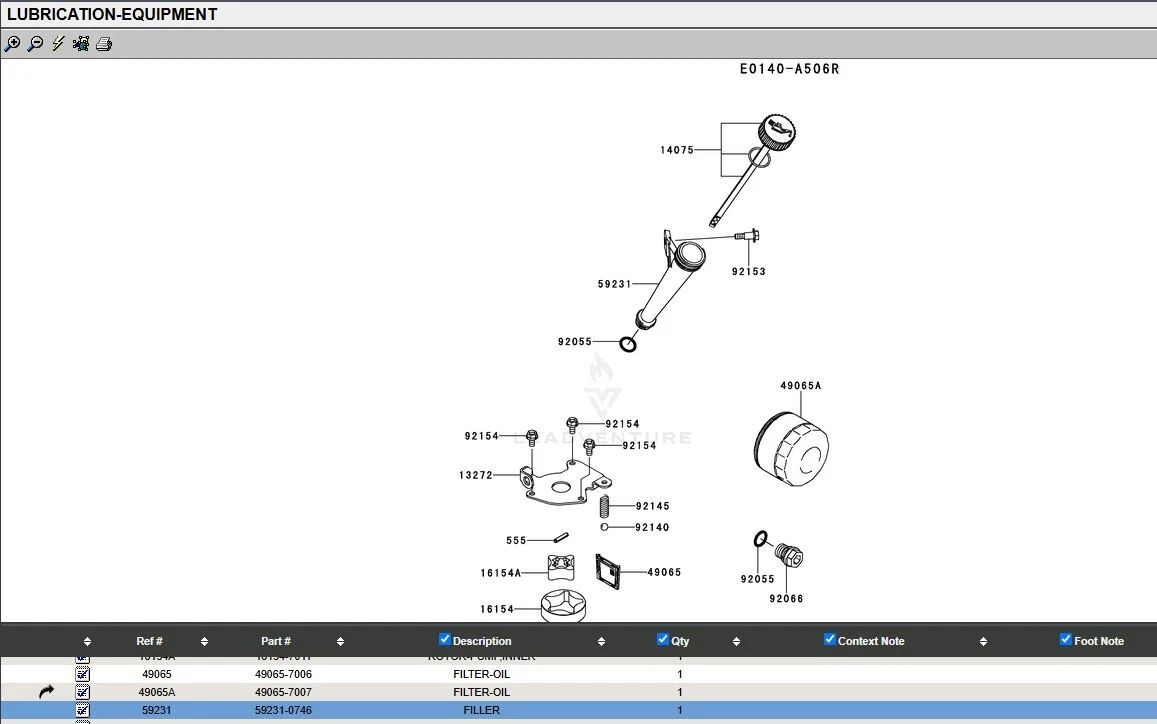The image size is (1157, 724).
Task: Toggle the Foot Note column checkbox
Action: (x=1066, y=640)
